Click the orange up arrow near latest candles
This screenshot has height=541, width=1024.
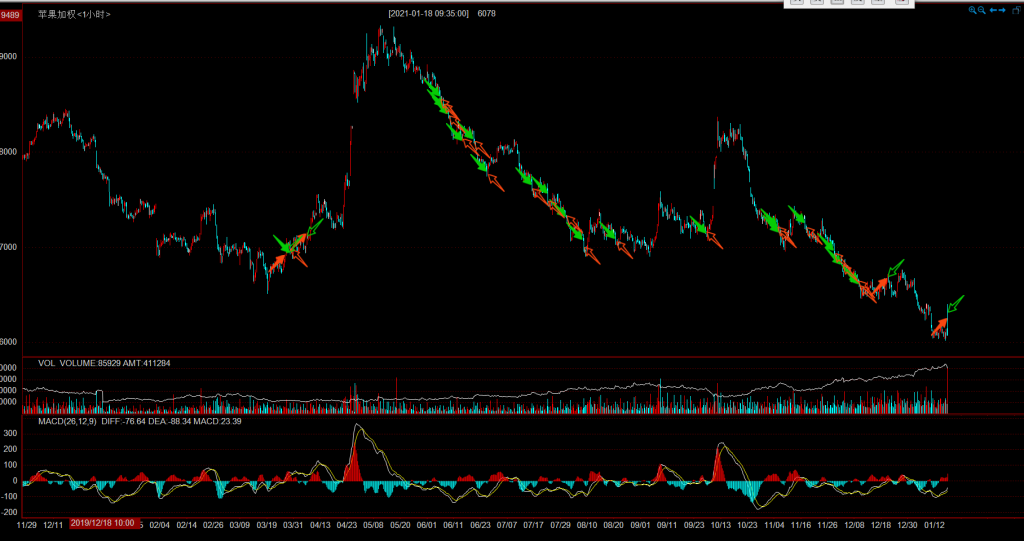[x=939, y=325]
